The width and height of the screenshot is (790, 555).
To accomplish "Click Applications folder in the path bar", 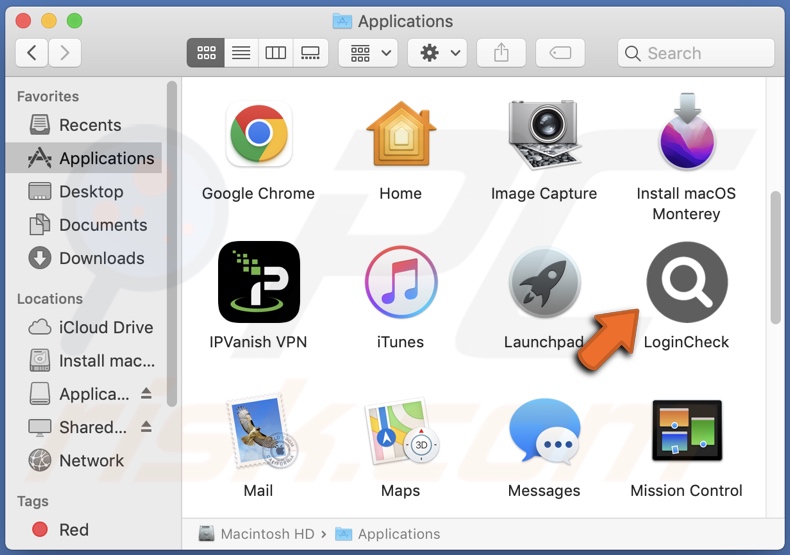I will point(387,534).
